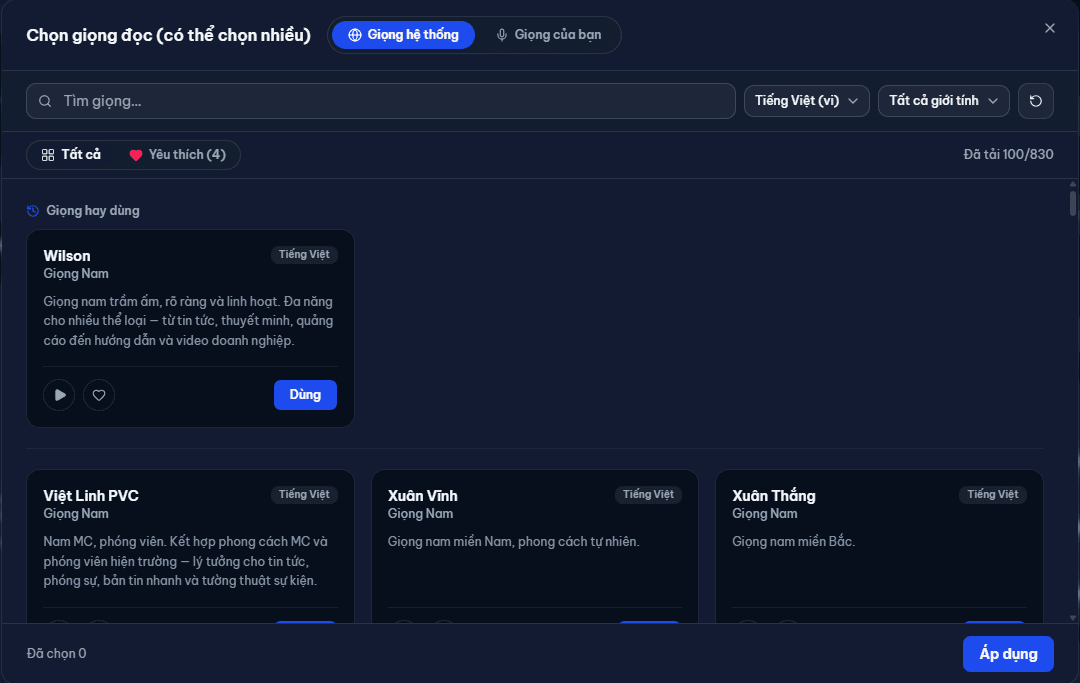Click Giọng nam miền Bắc description
Viewport: 1080px width, 683px height.
click(x=793, y=542)
